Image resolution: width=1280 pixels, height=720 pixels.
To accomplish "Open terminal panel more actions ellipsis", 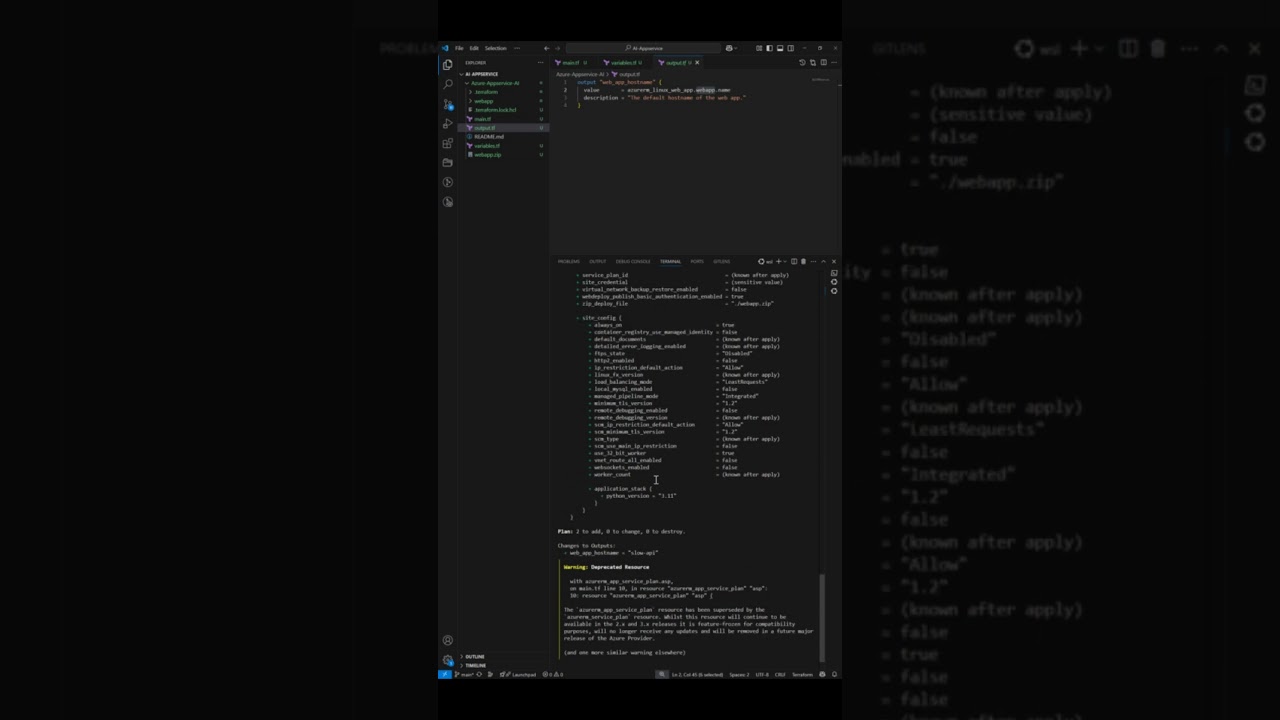I will (x=813, y=261).
